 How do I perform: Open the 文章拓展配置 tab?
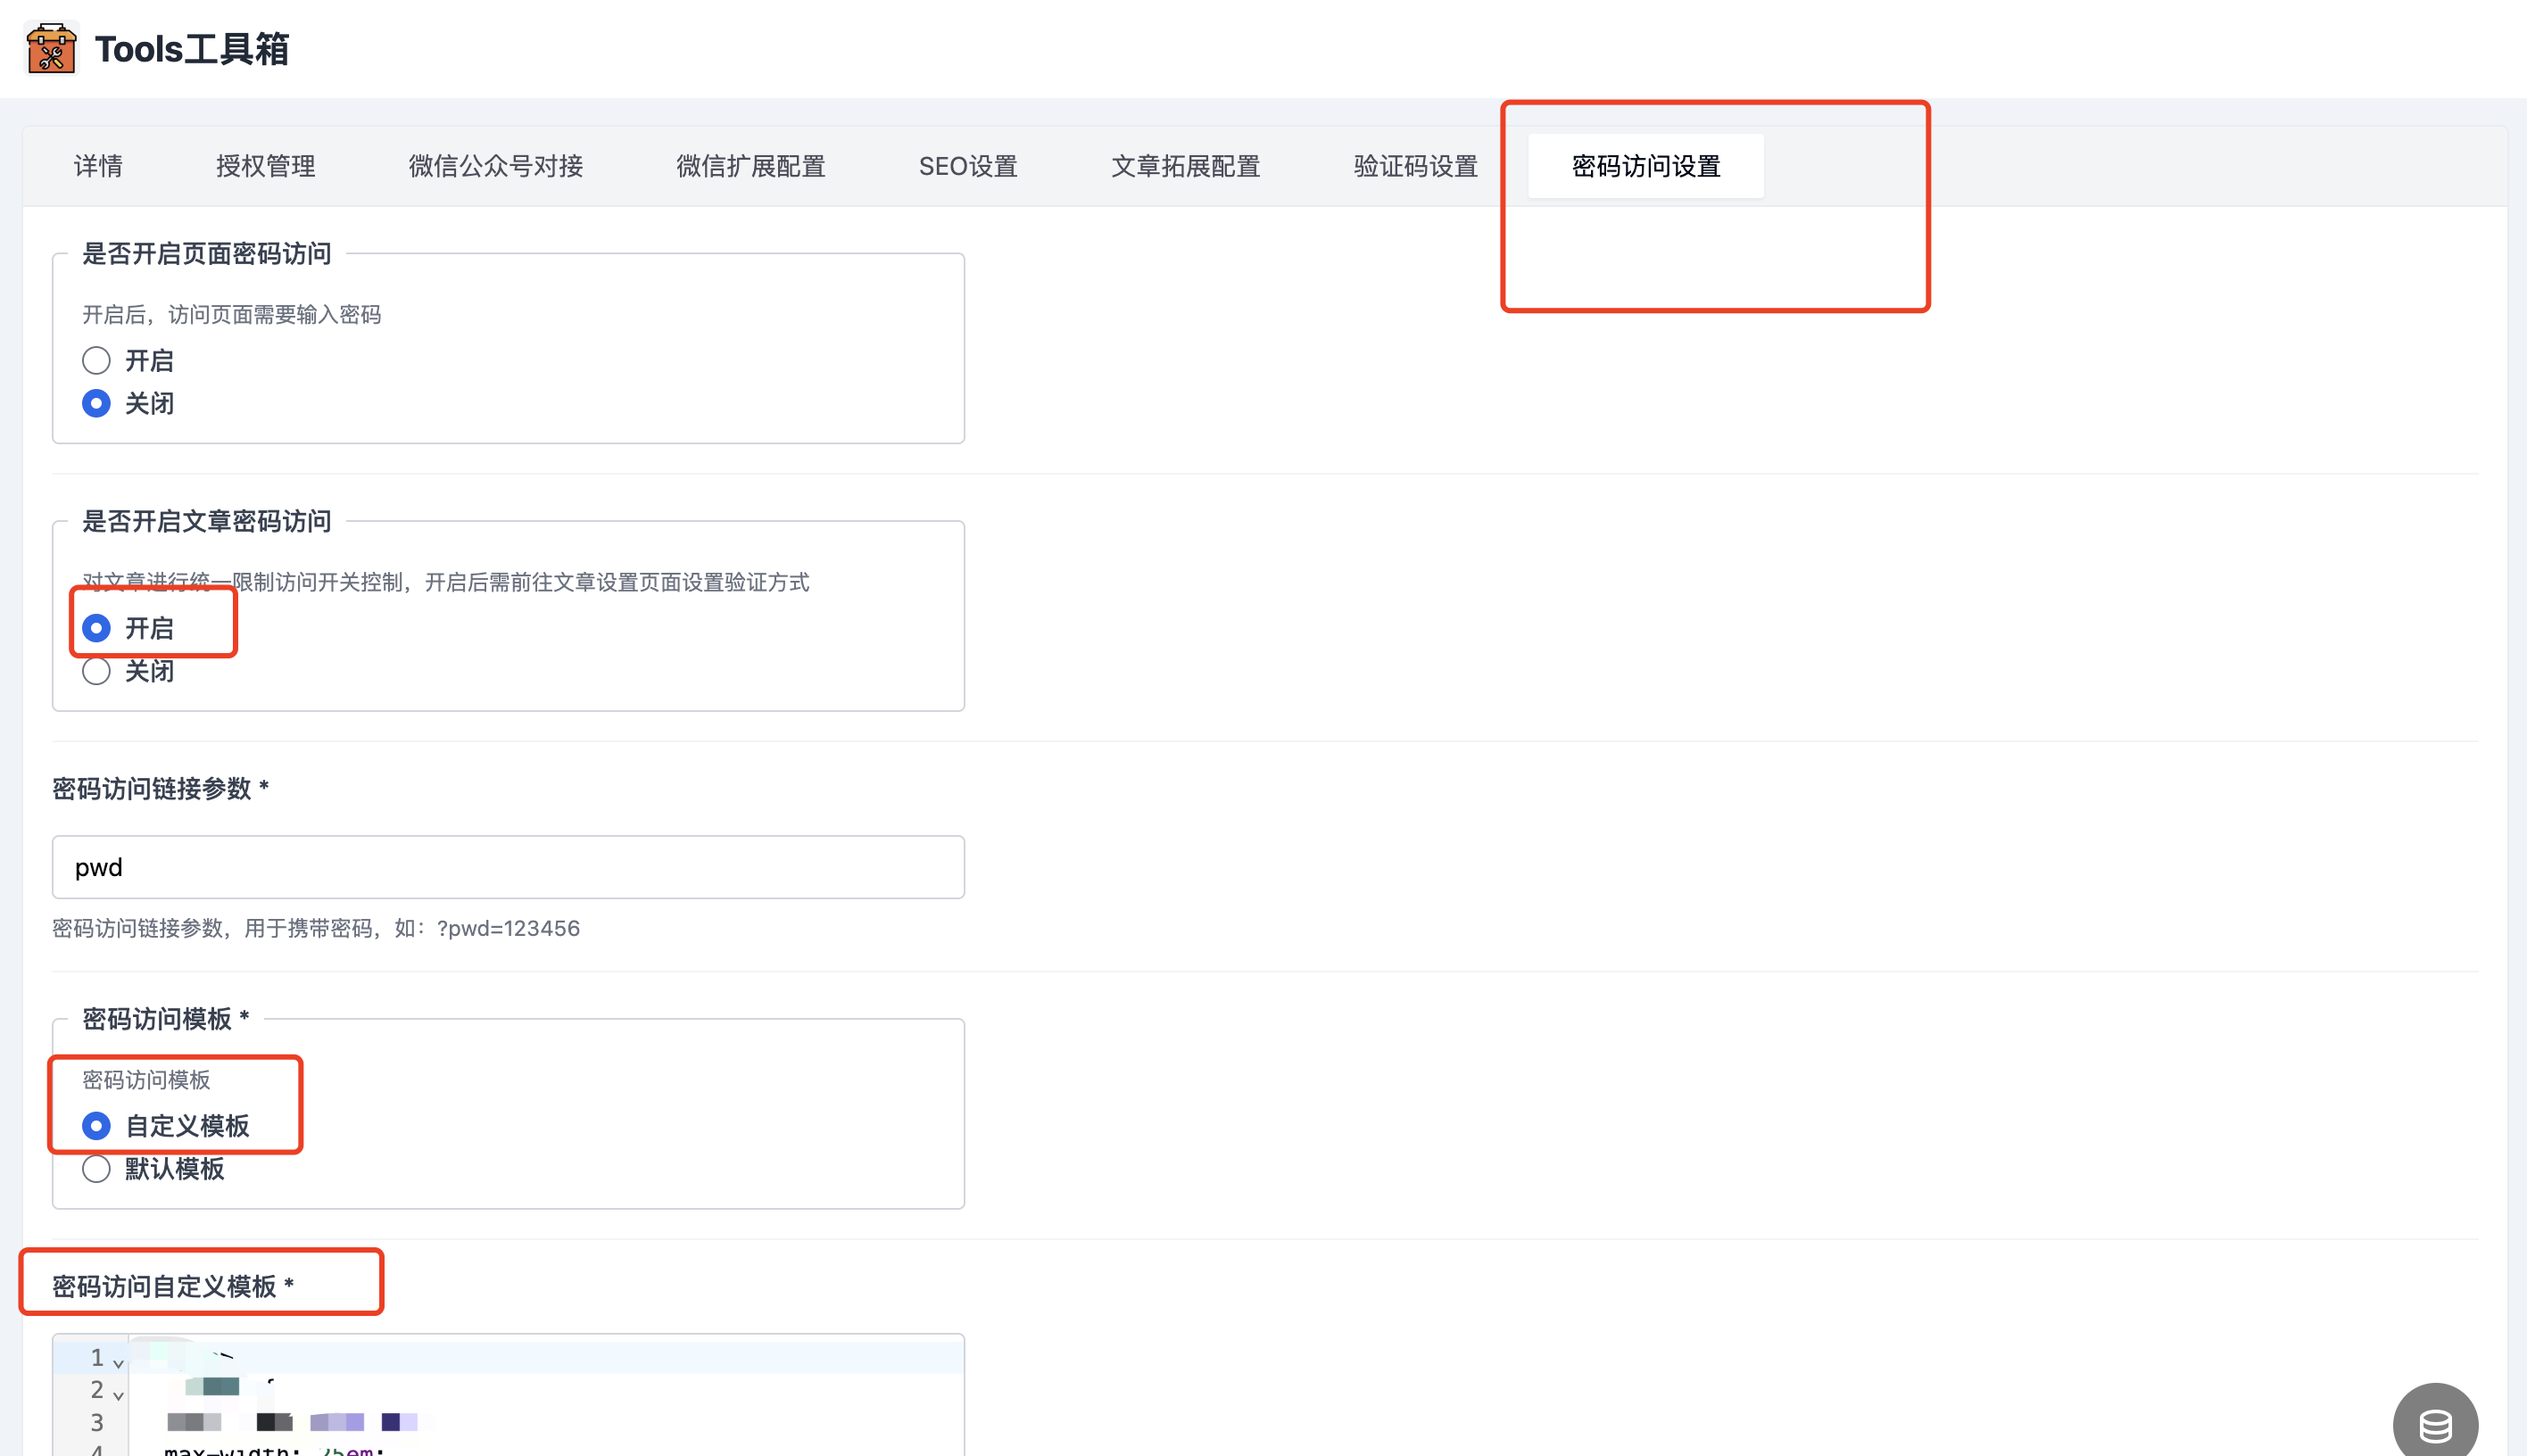tap(1186, 166)
